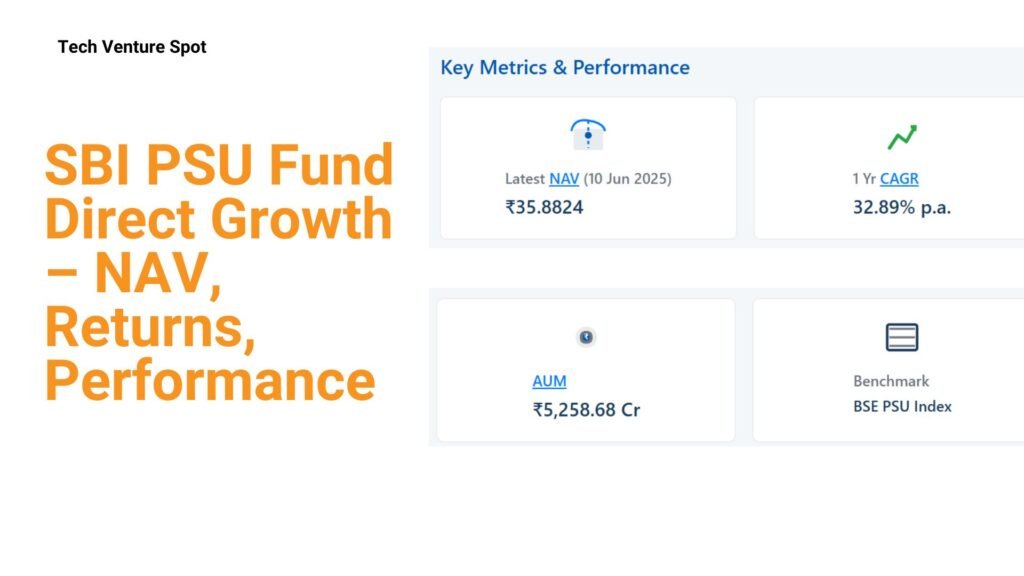The image size is (1024, 576).
Task: Open the CAGR hyperlink
Action: coord(899,179)
